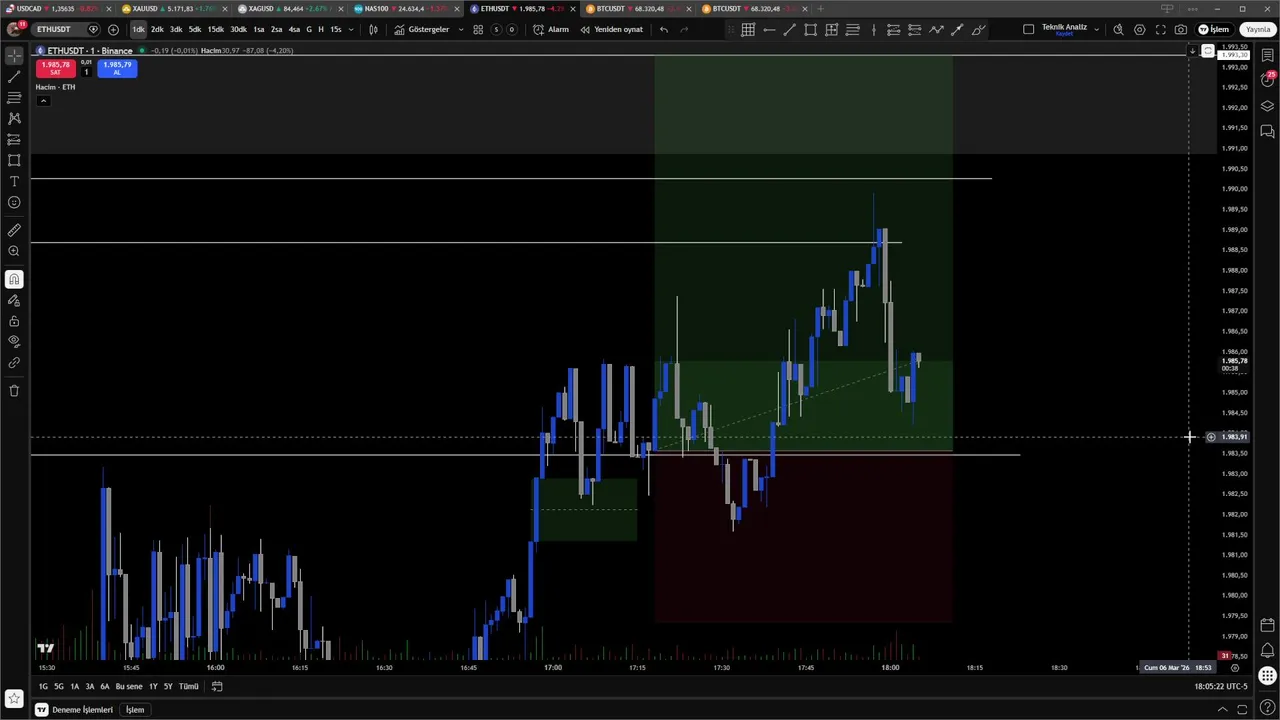Activate the zoom-in tool
This screenshot has width=1280, height=720.
point(14,251)
